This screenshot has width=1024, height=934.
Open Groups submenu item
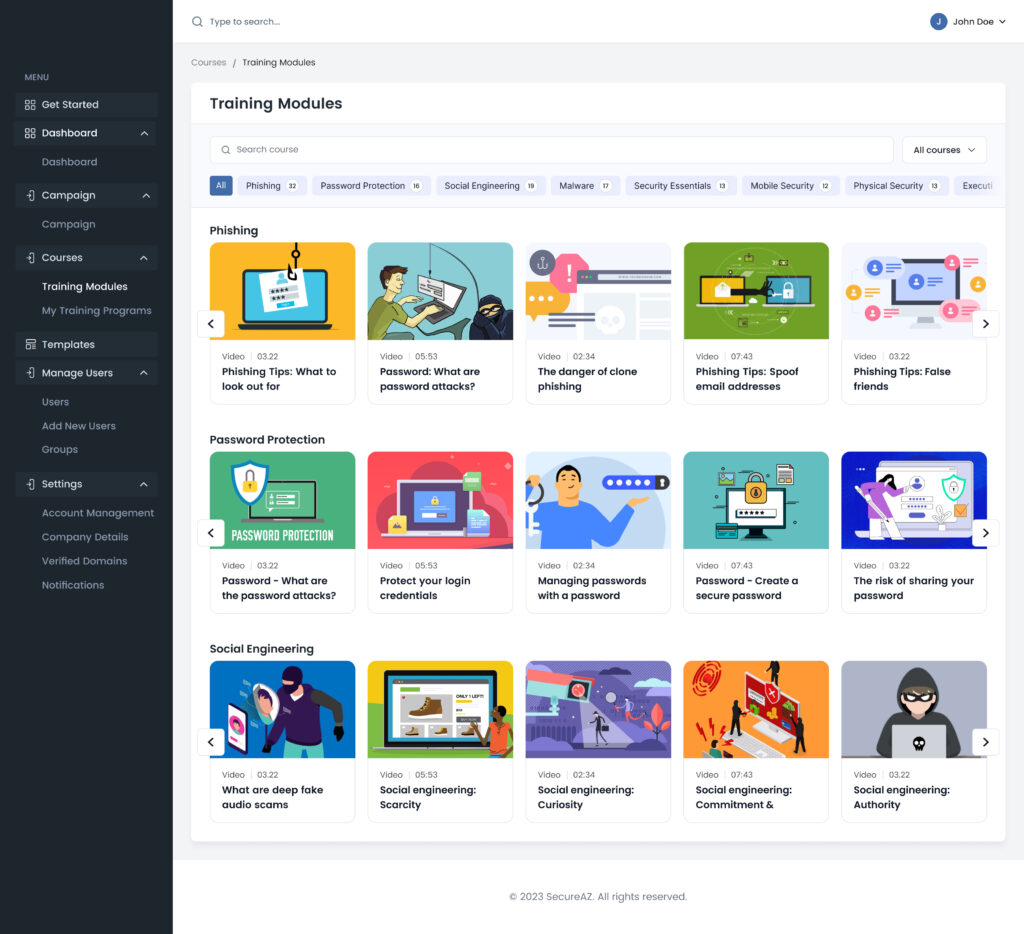pos(59,449)
